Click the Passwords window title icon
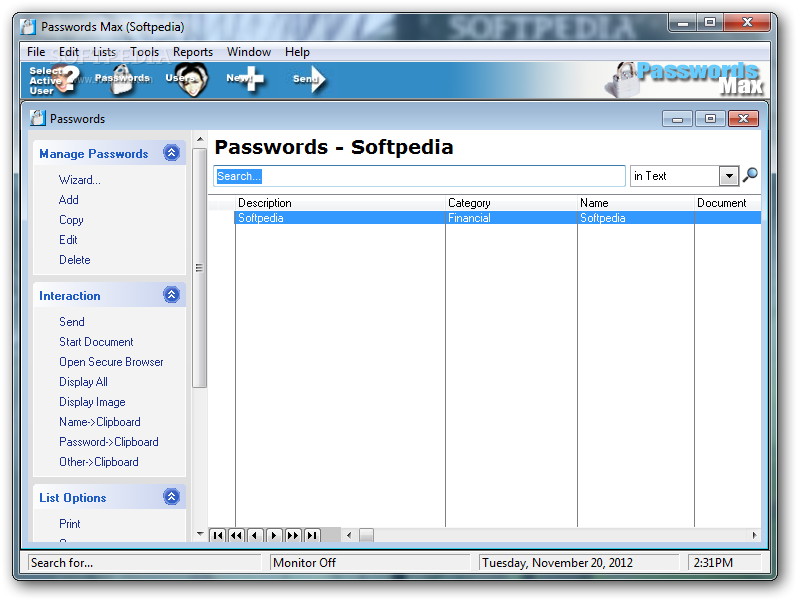The height and width of the screenshot is (601, 798). (x=38, y=118)
